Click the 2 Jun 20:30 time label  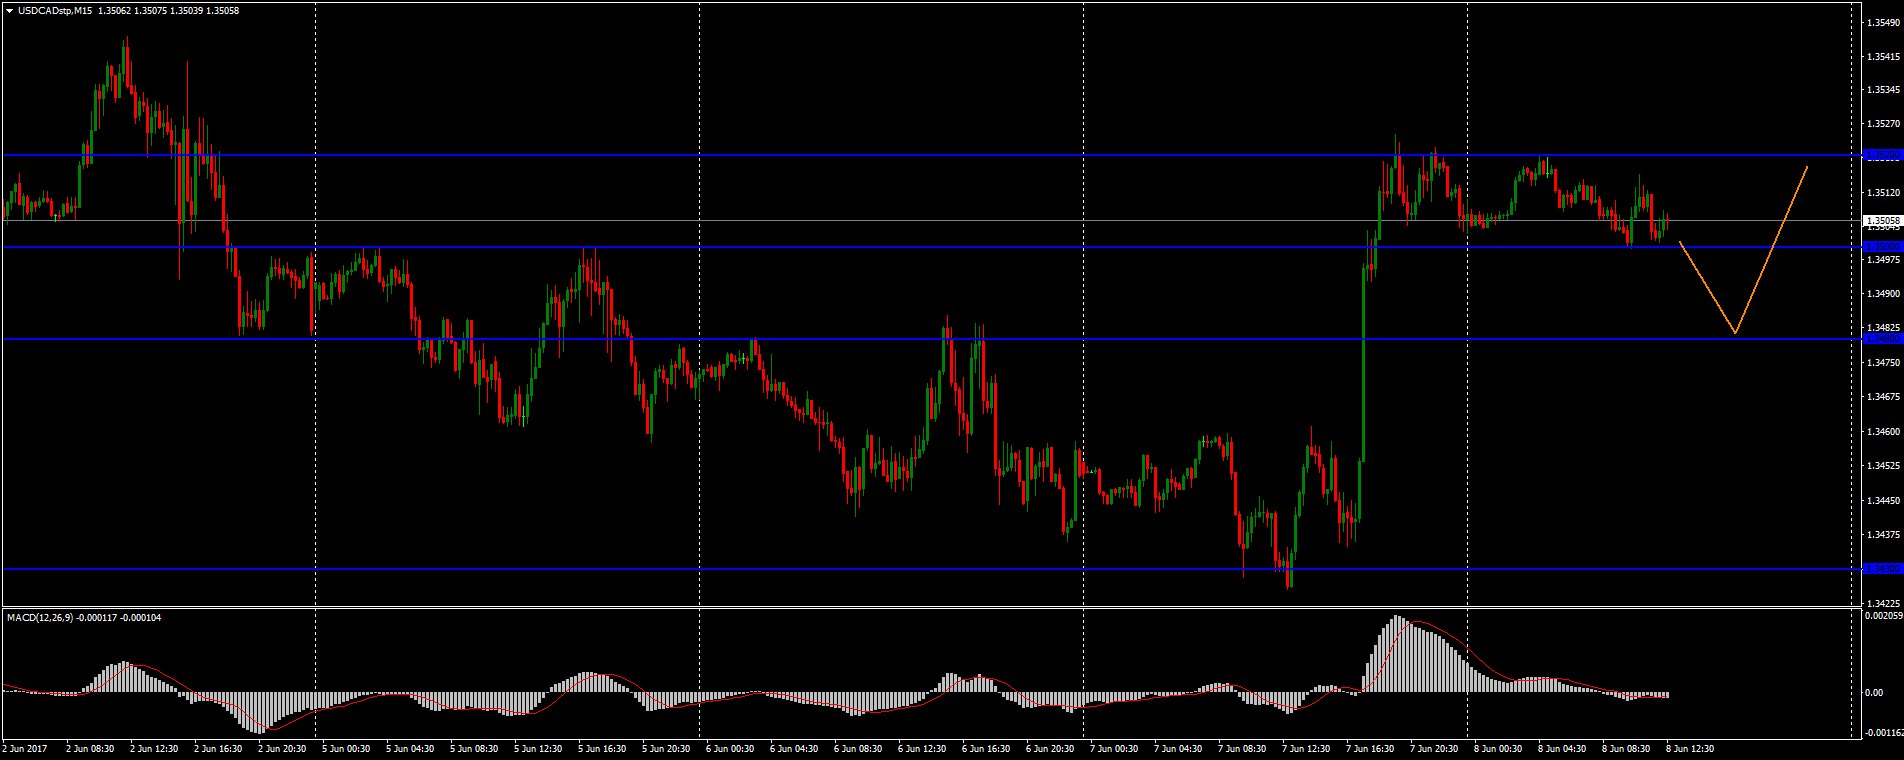[282, 748]
